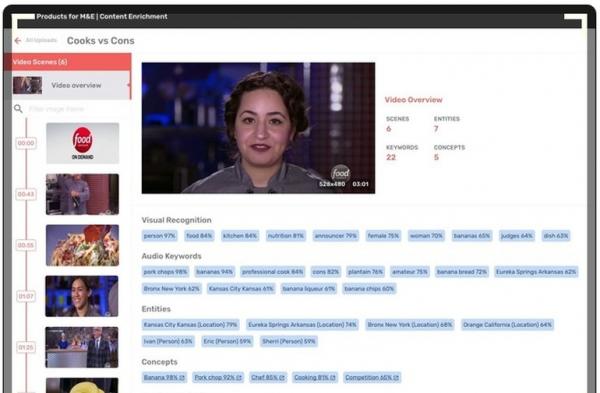Select the Ivan (Person) 63% entity

click(168, 341)
